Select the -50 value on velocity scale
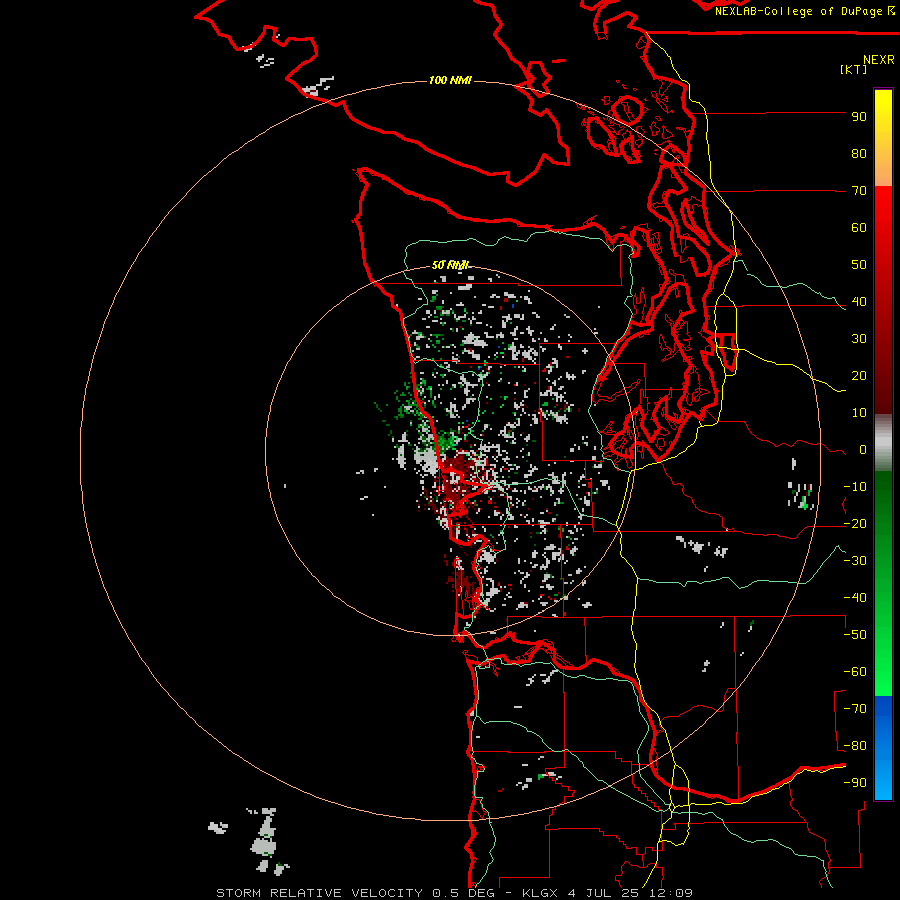Screen dimensions: 900x900 [x=855, y=635]
